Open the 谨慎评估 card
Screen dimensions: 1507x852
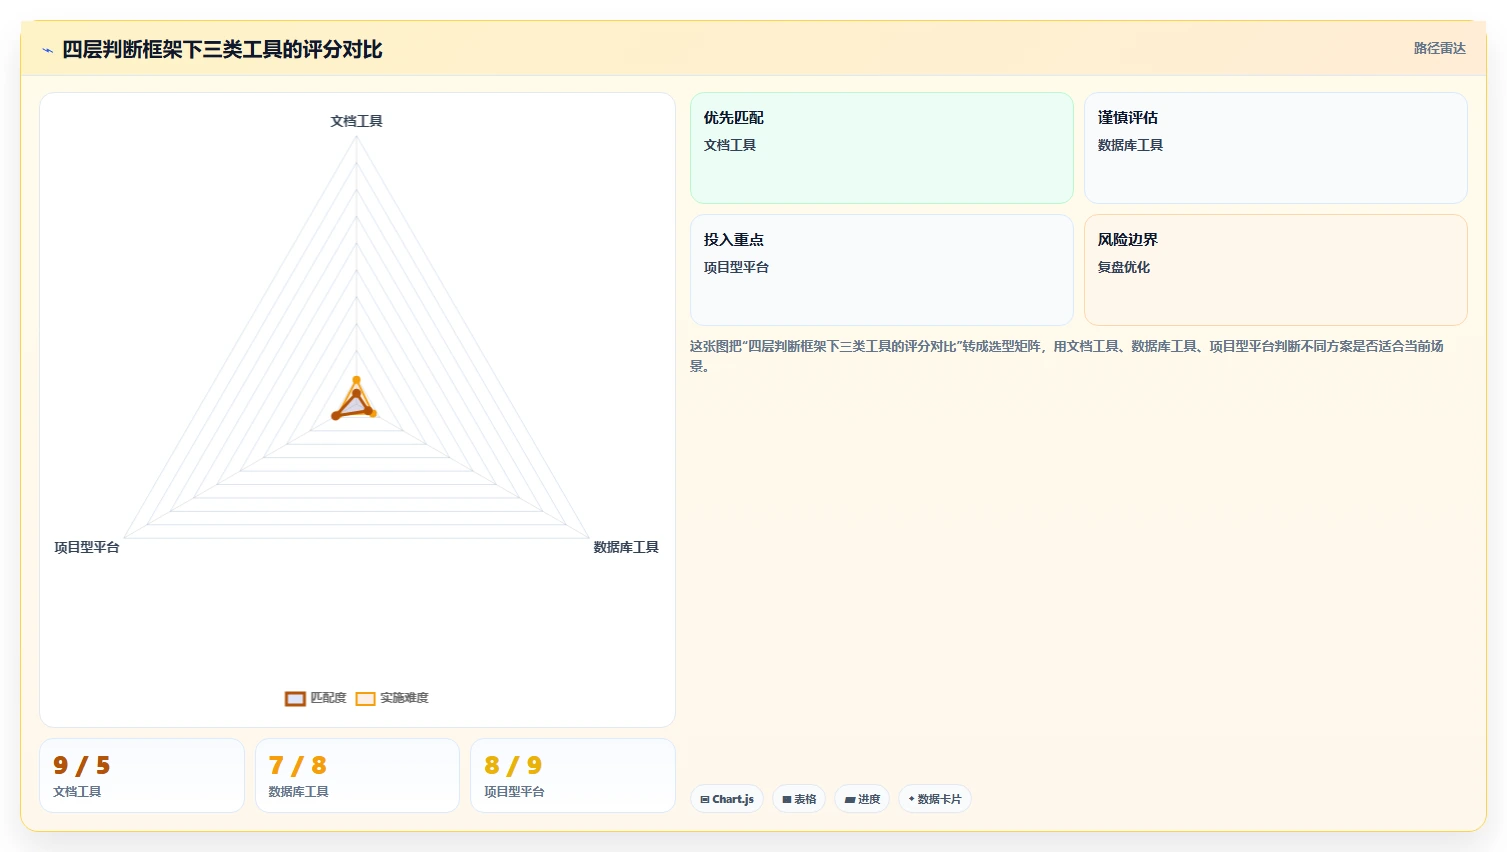pyautogui.click(x=1276, y=148)
